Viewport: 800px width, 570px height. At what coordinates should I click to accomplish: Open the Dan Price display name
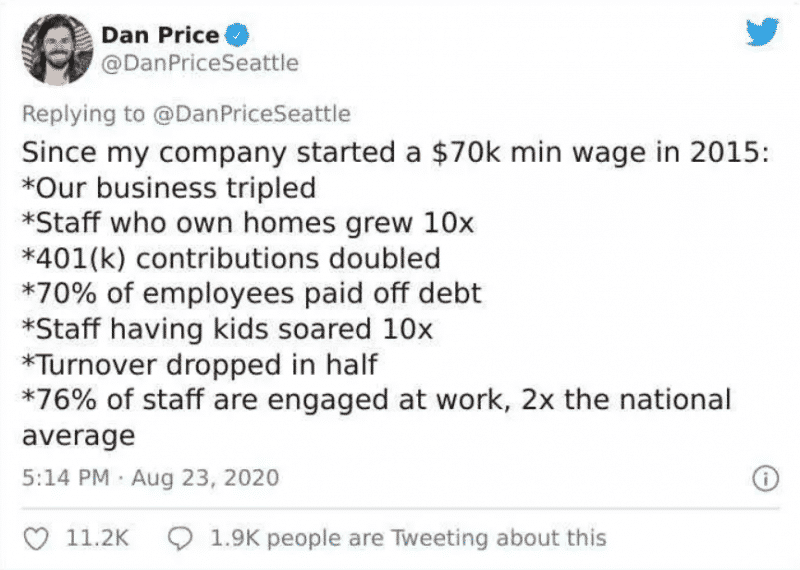tap(160, 35)
